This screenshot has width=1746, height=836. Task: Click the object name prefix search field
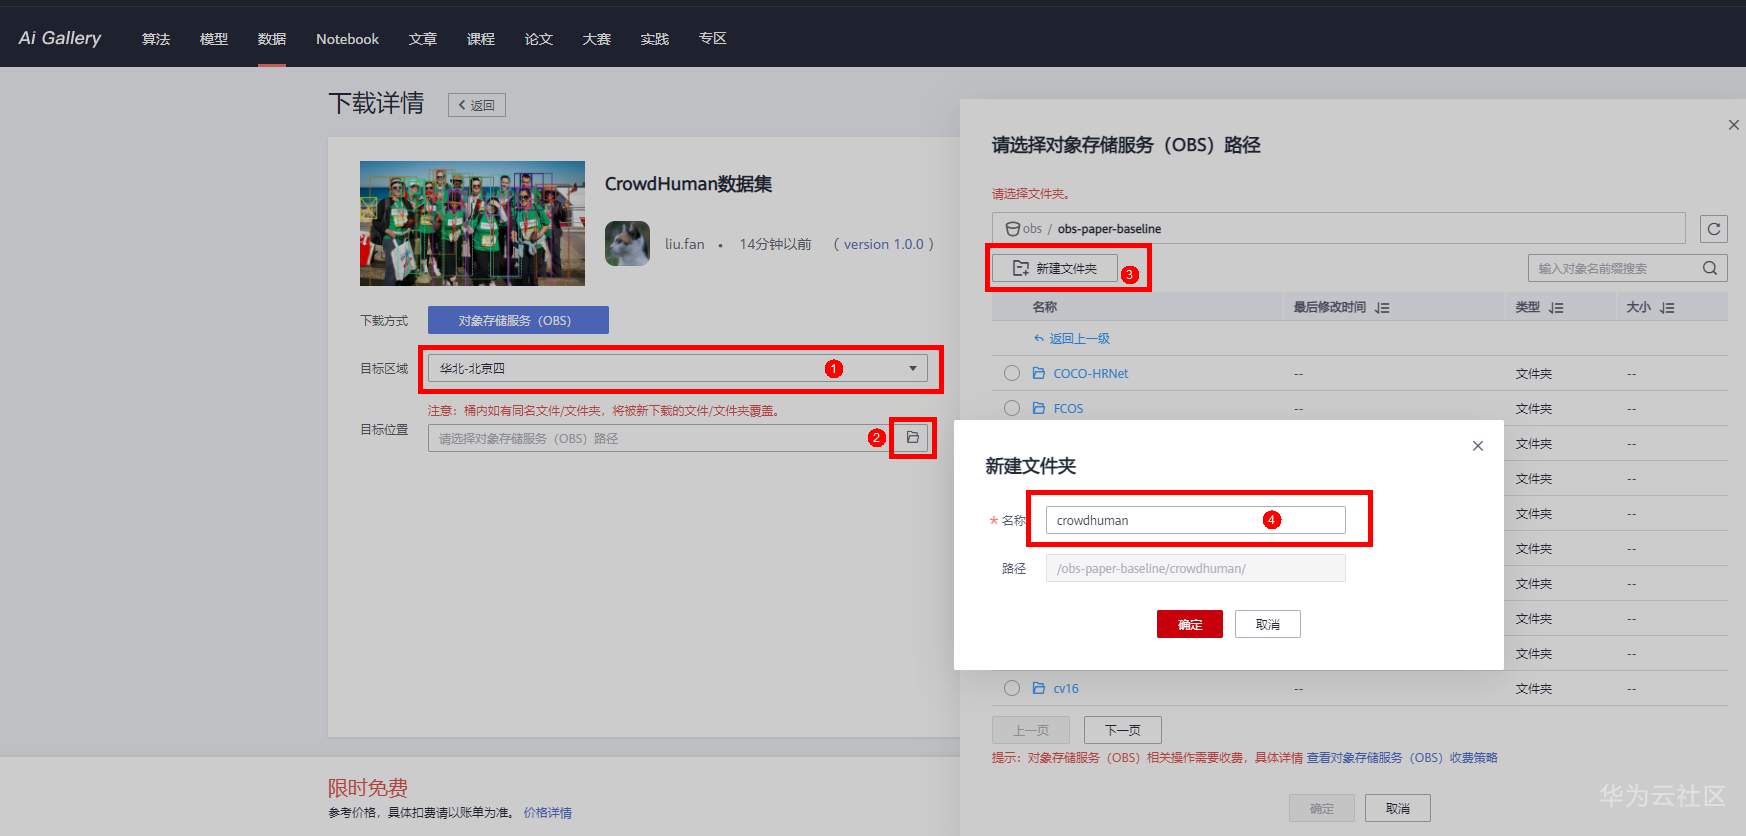coord(1612,268)
